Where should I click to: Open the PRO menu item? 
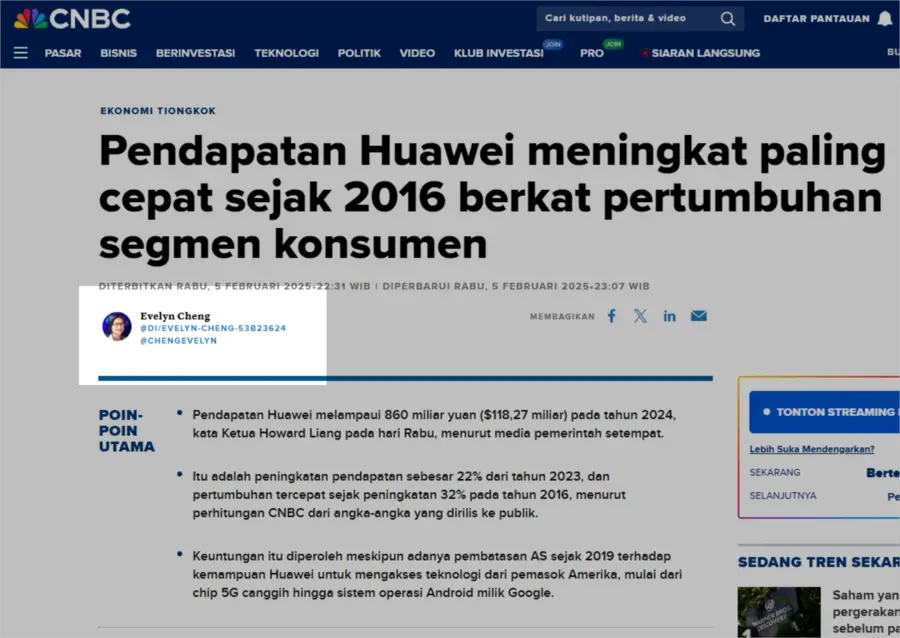tap(592, 53)
